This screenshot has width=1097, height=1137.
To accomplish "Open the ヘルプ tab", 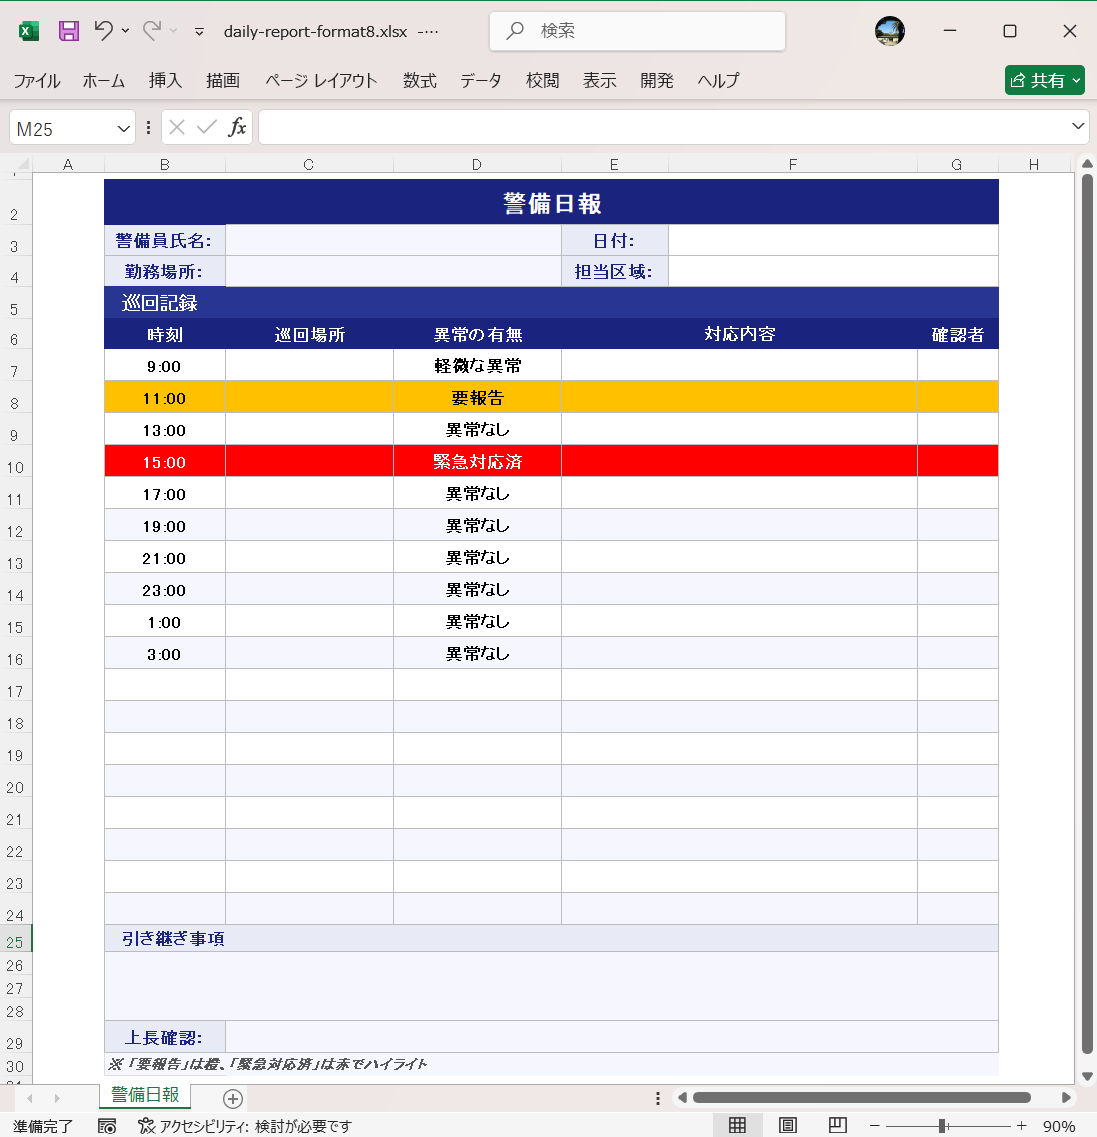I will (x=719, y=80).
